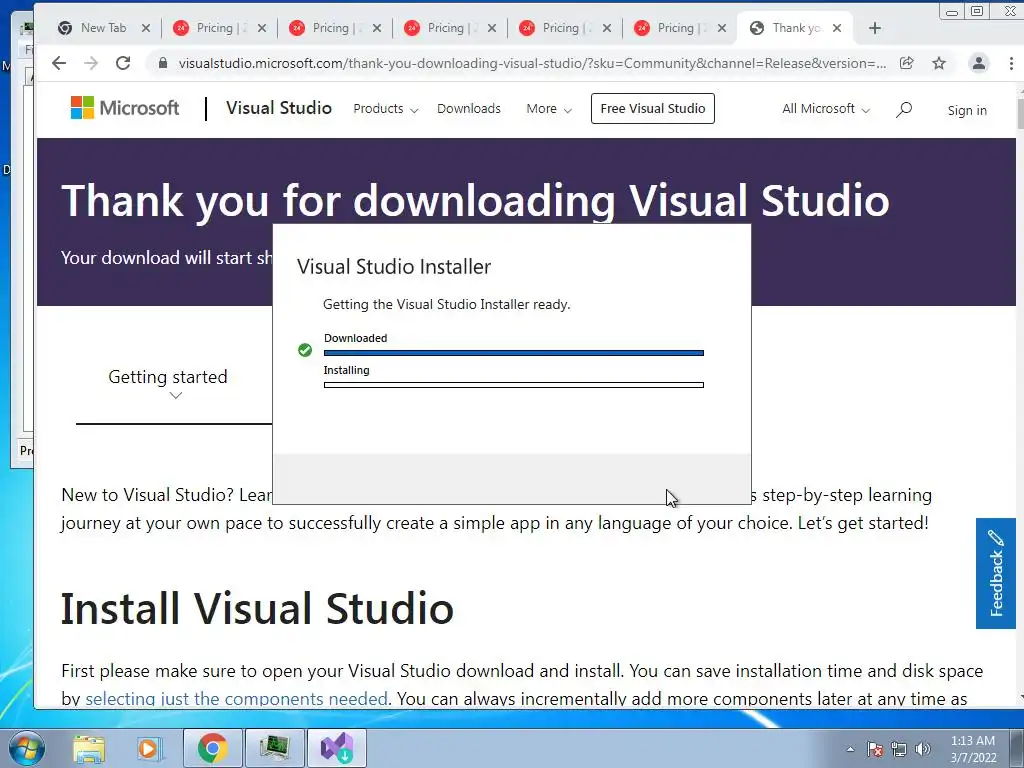Click the Action Center flag tray icon
Screen dimensions: 1024x768
click(875, 749)
